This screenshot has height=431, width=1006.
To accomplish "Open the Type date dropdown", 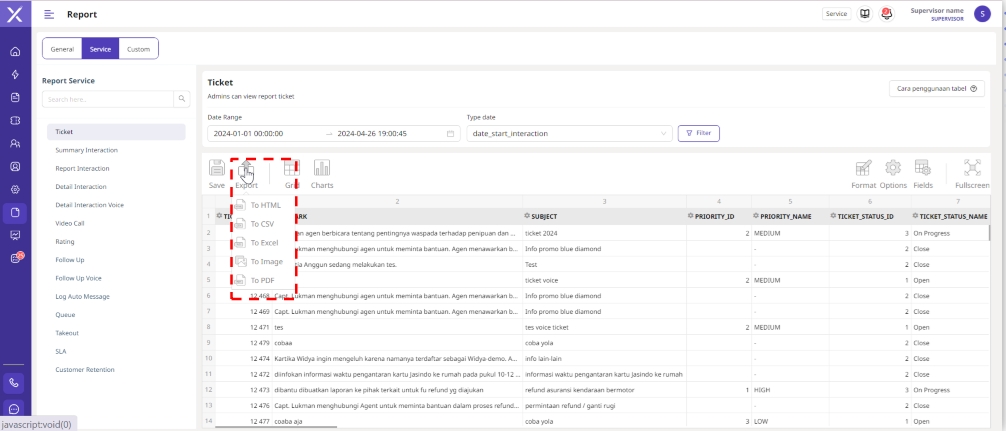I will coord(569,133).
